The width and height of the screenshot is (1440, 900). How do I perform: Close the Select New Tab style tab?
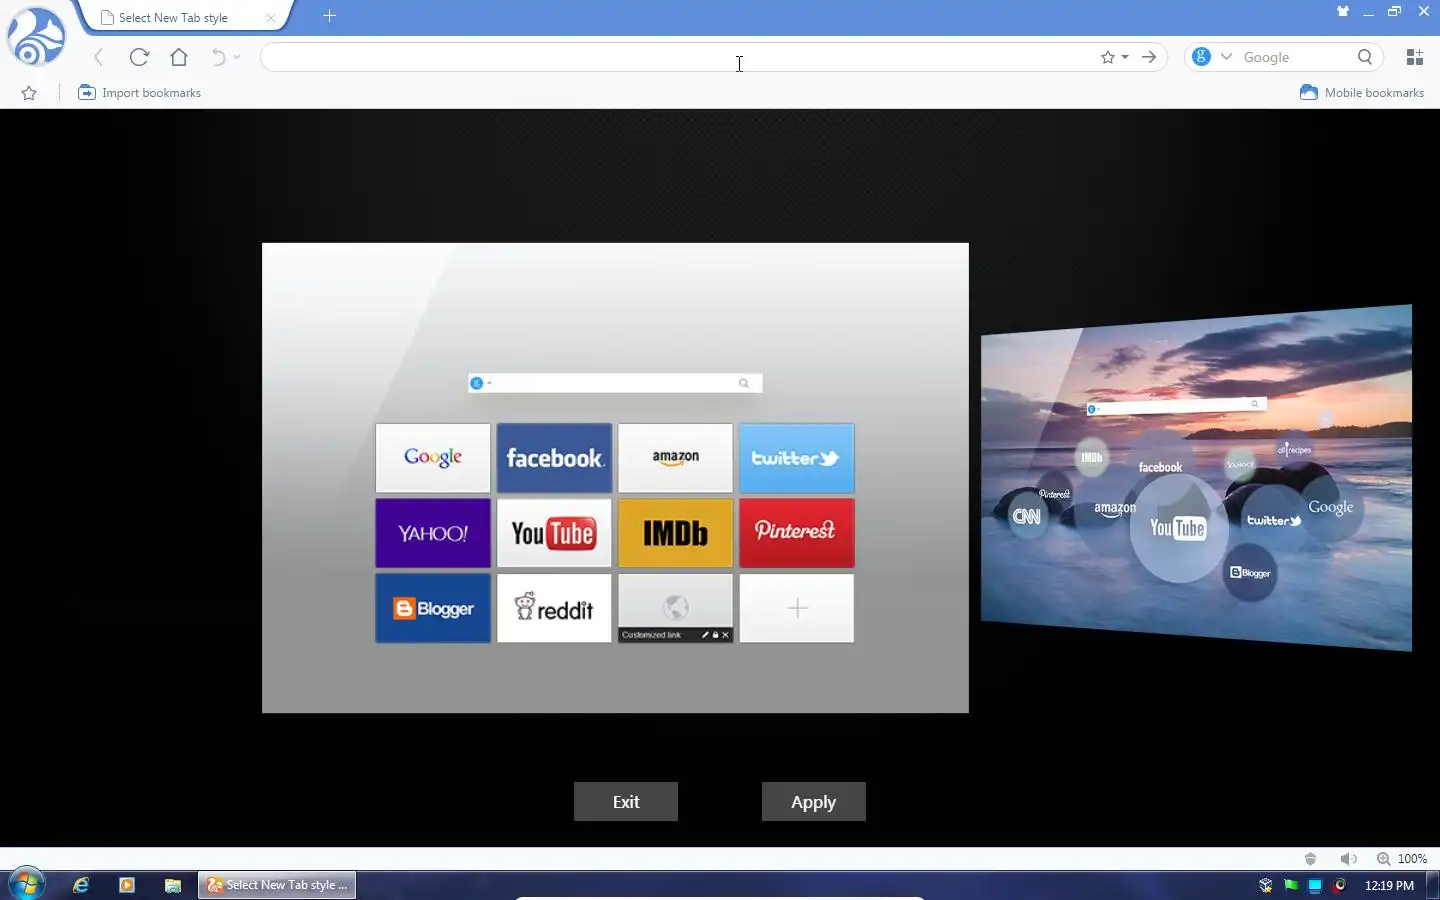pos(270,18)
